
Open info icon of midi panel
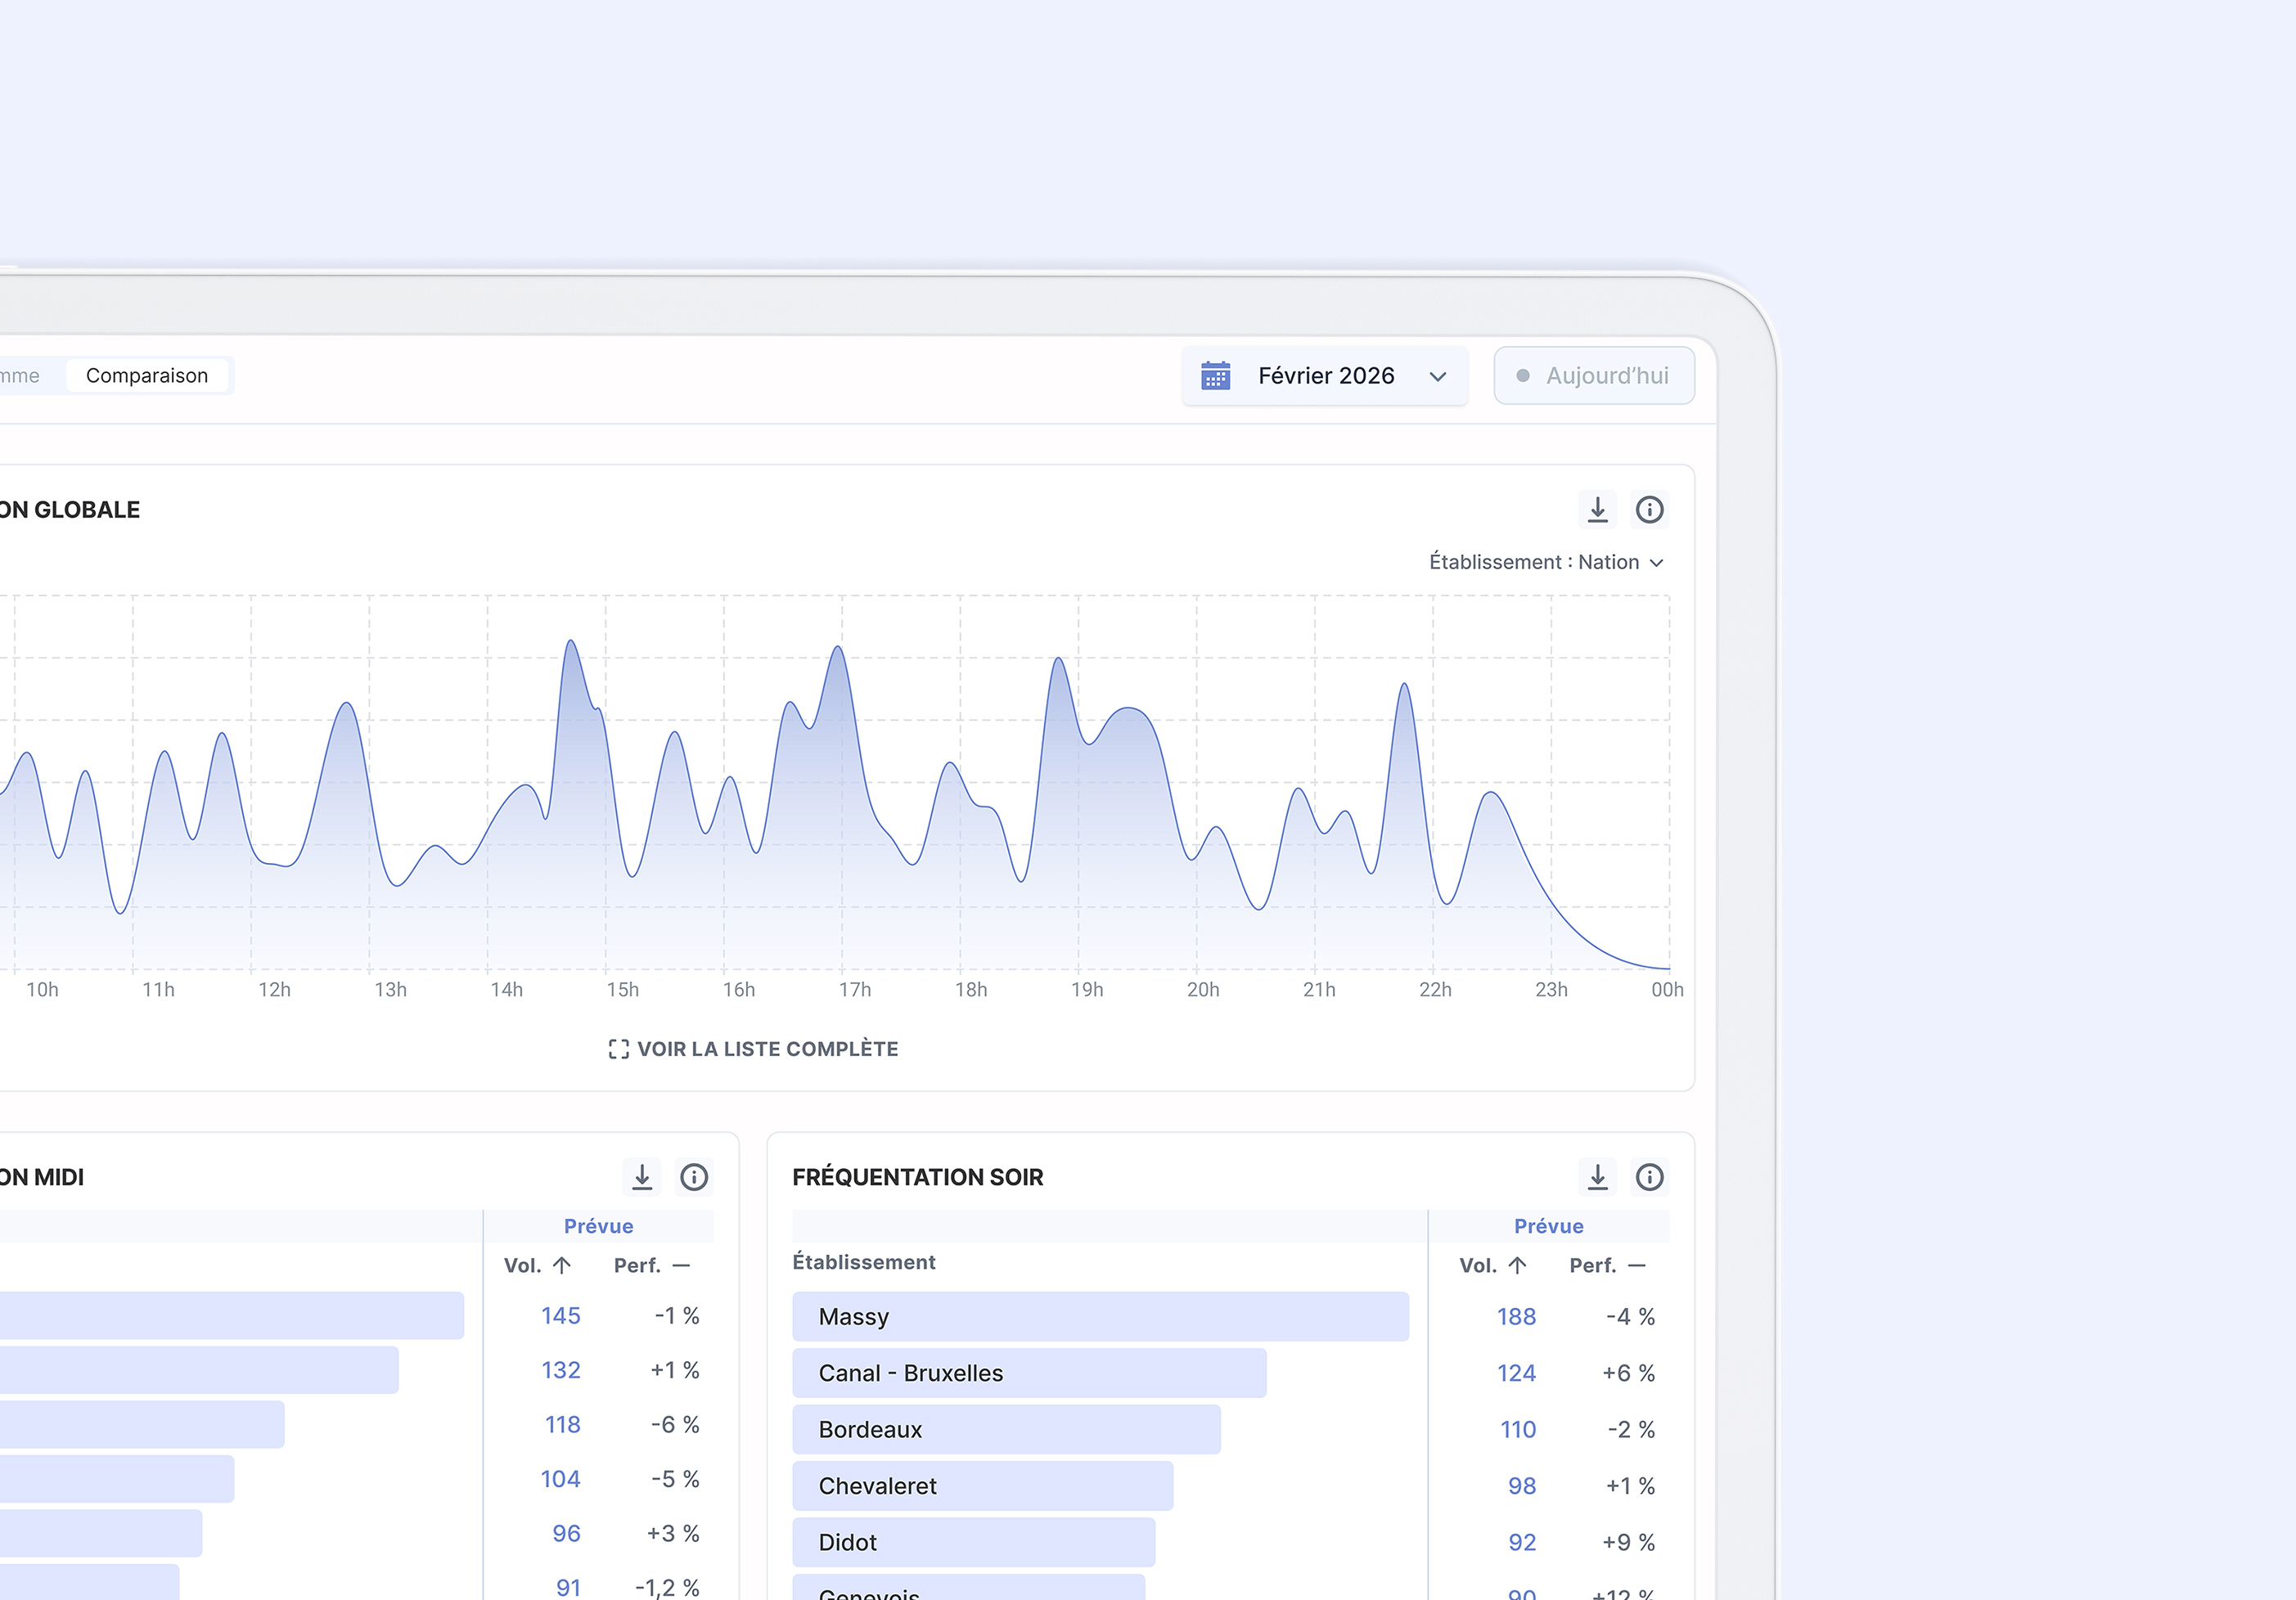[694, 1177]
